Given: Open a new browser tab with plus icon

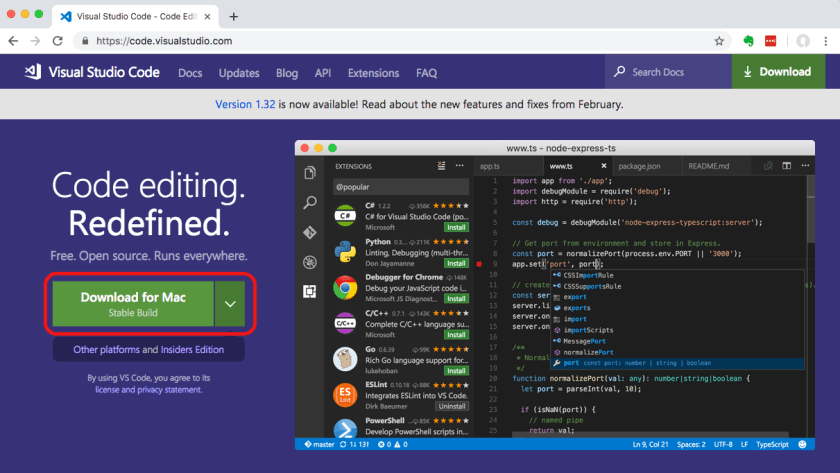Looking at the screenshot, I should (234, 16).
